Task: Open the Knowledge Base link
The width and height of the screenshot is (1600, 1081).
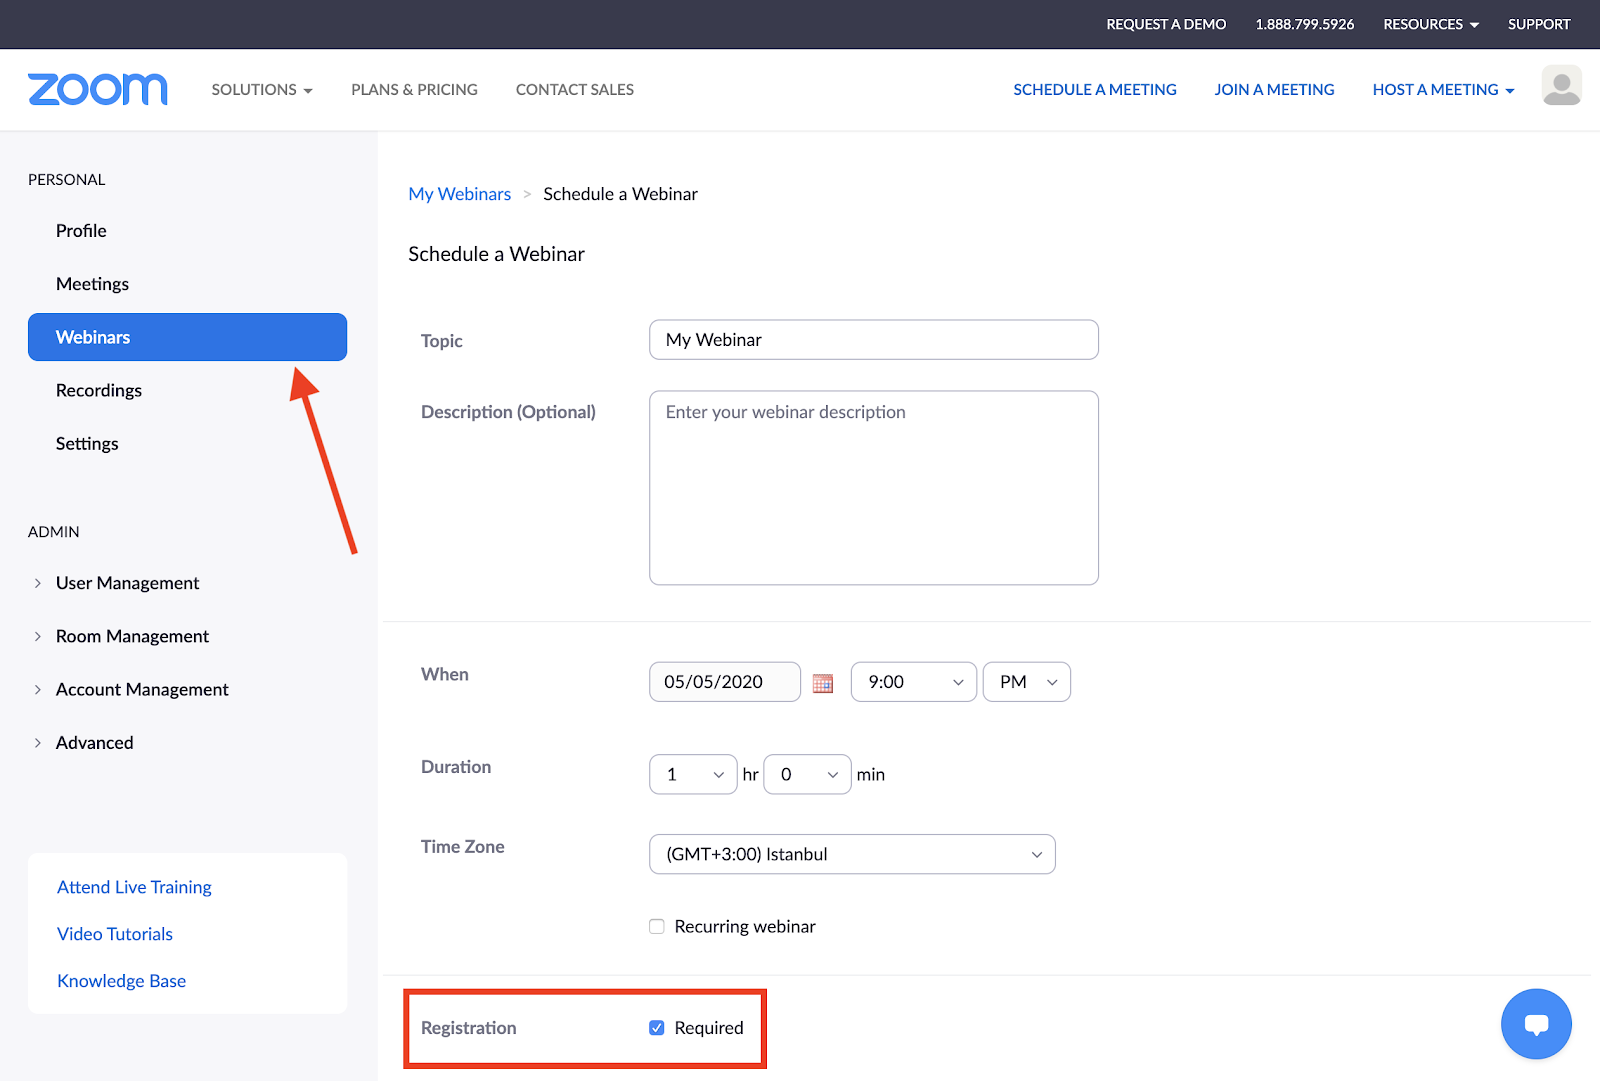Action: (x=121, y=981)
